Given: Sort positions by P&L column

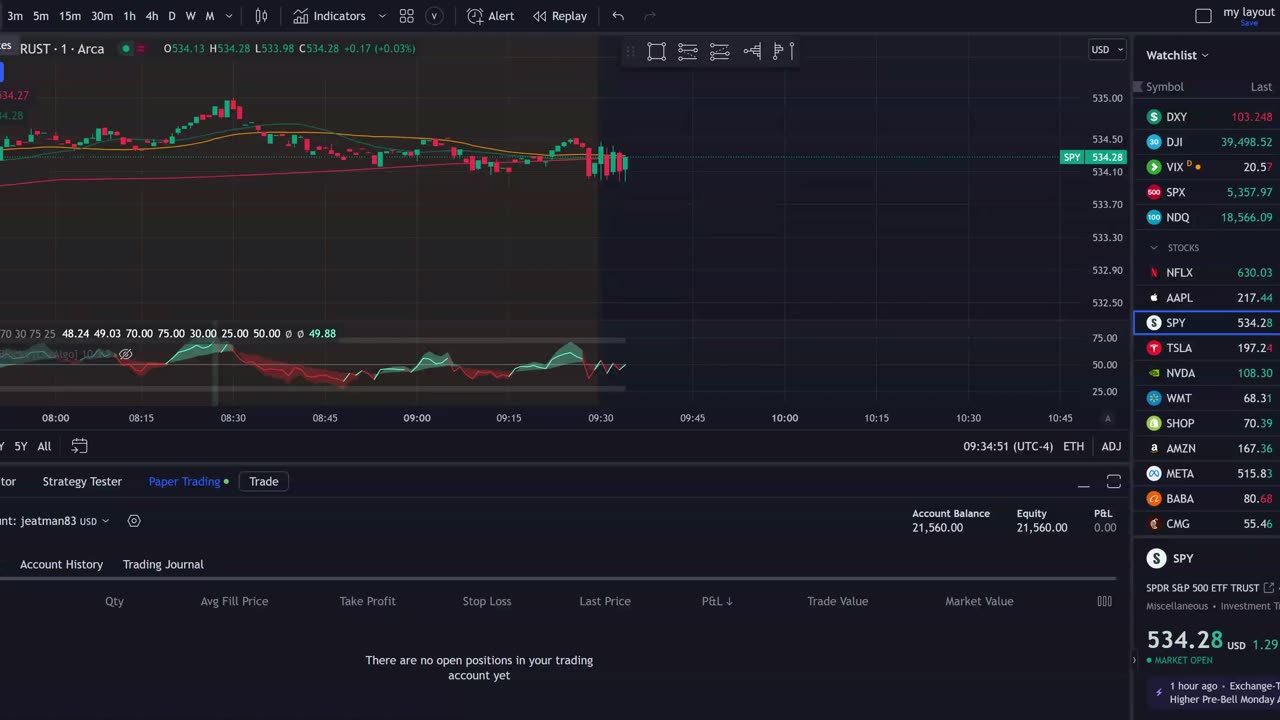Looking at the screenshot, I should click(x=717, y=601).
